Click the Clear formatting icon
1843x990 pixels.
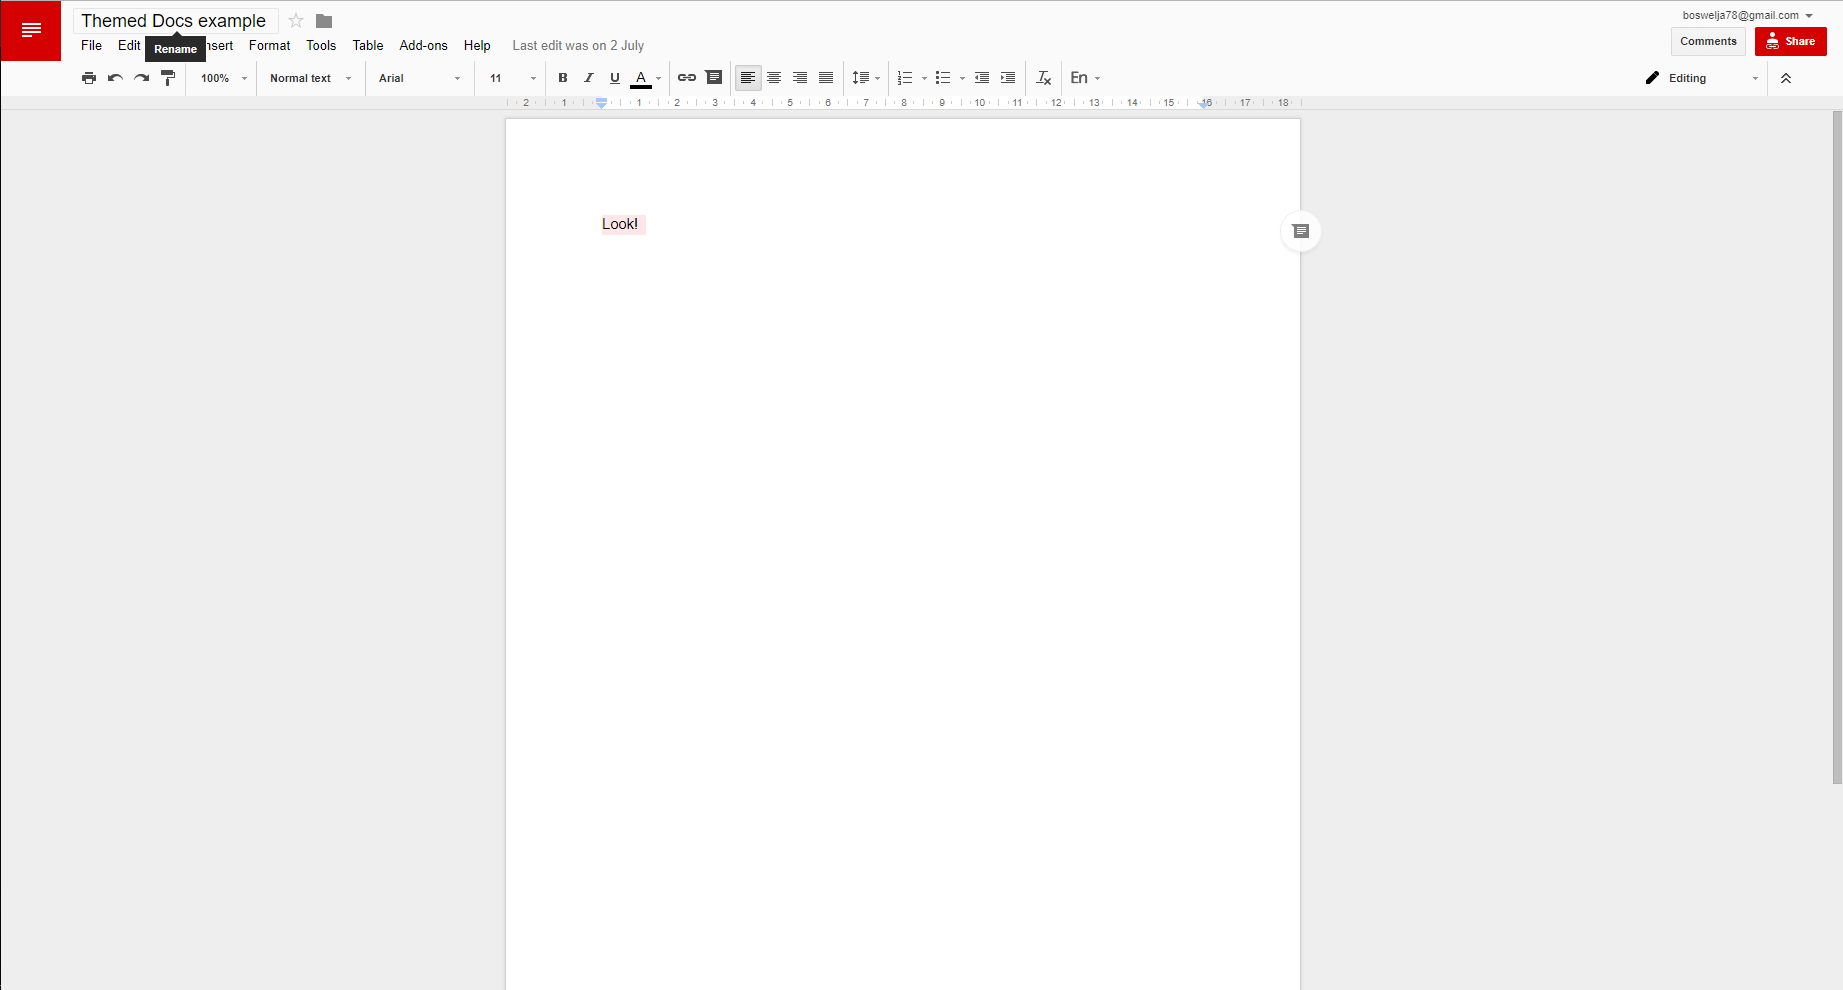coord(1043,78)
